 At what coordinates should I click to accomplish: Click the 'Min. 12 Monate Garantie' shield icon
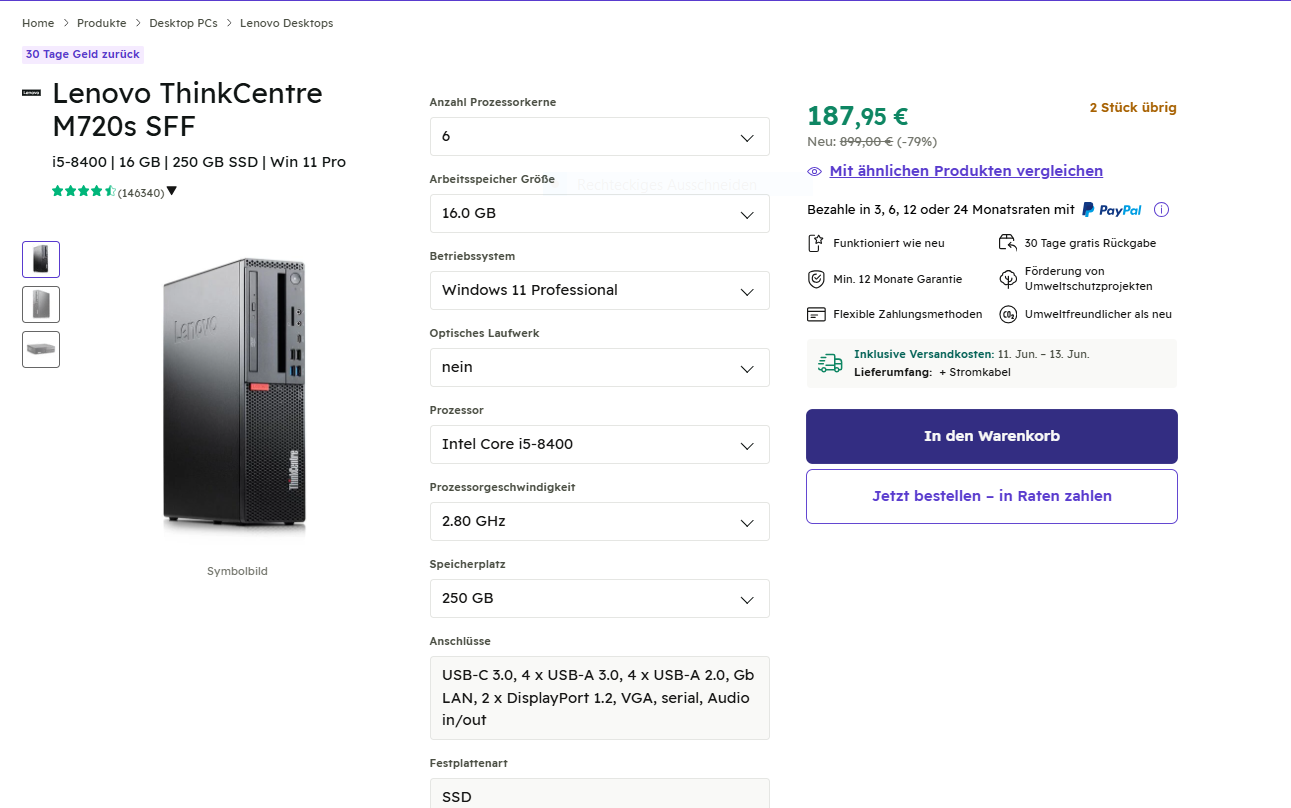pos(816,279)
